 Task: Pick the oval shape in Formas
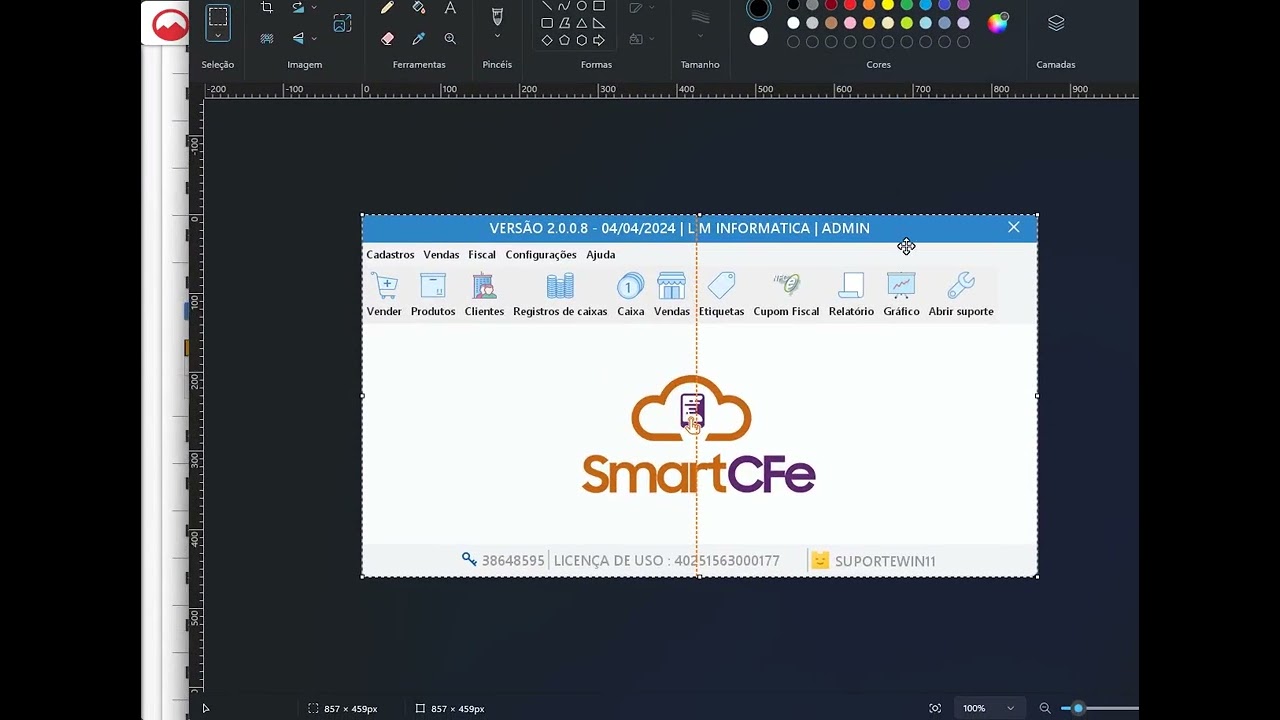point(581,5)
